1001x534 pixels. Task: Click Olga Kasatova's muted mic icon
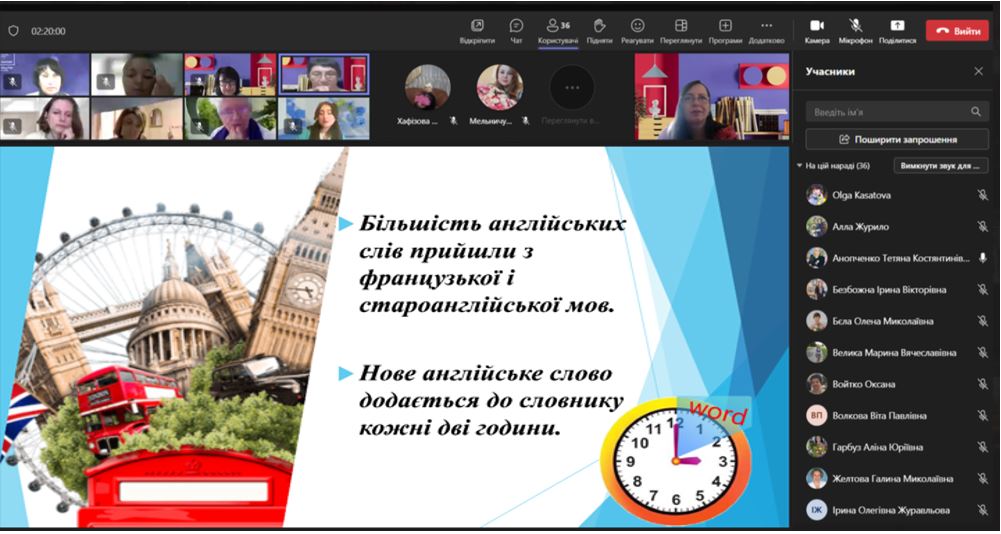[982, 195]
